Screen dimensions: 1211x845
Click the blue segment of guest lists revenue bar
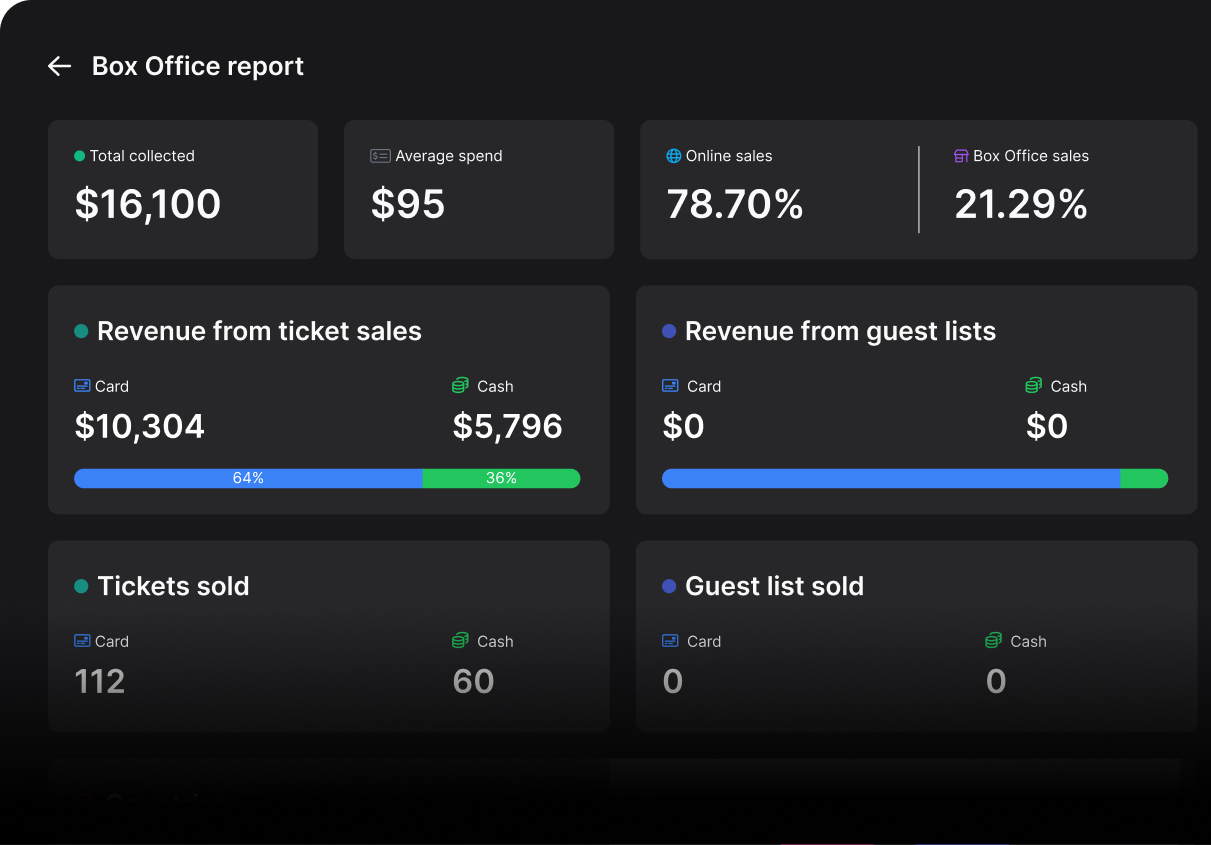(x=890, y=478)
